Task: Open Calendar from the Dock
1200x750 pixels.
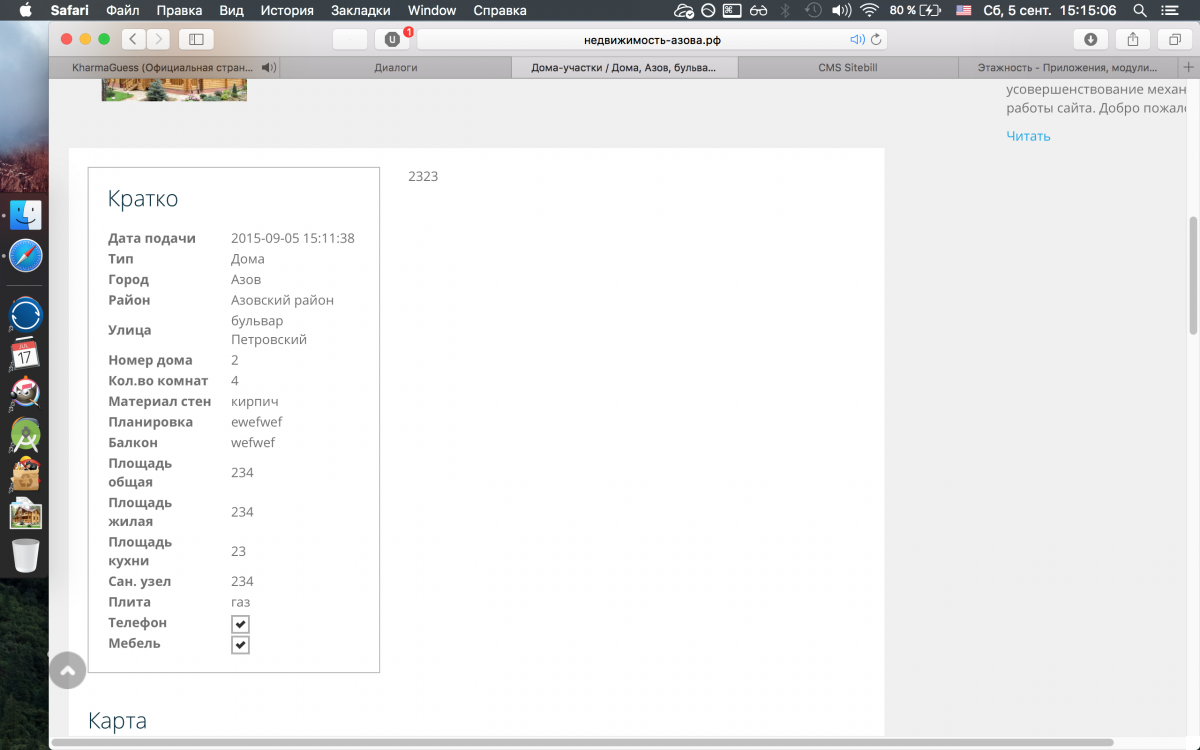Action: coord(26,354)
